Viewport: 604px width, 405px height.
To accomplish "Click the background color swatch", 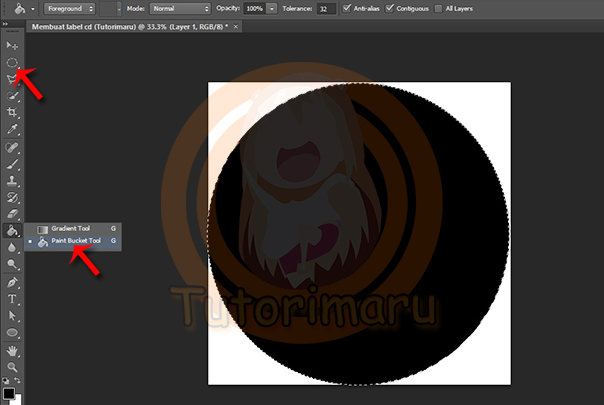I will point(18,399).
